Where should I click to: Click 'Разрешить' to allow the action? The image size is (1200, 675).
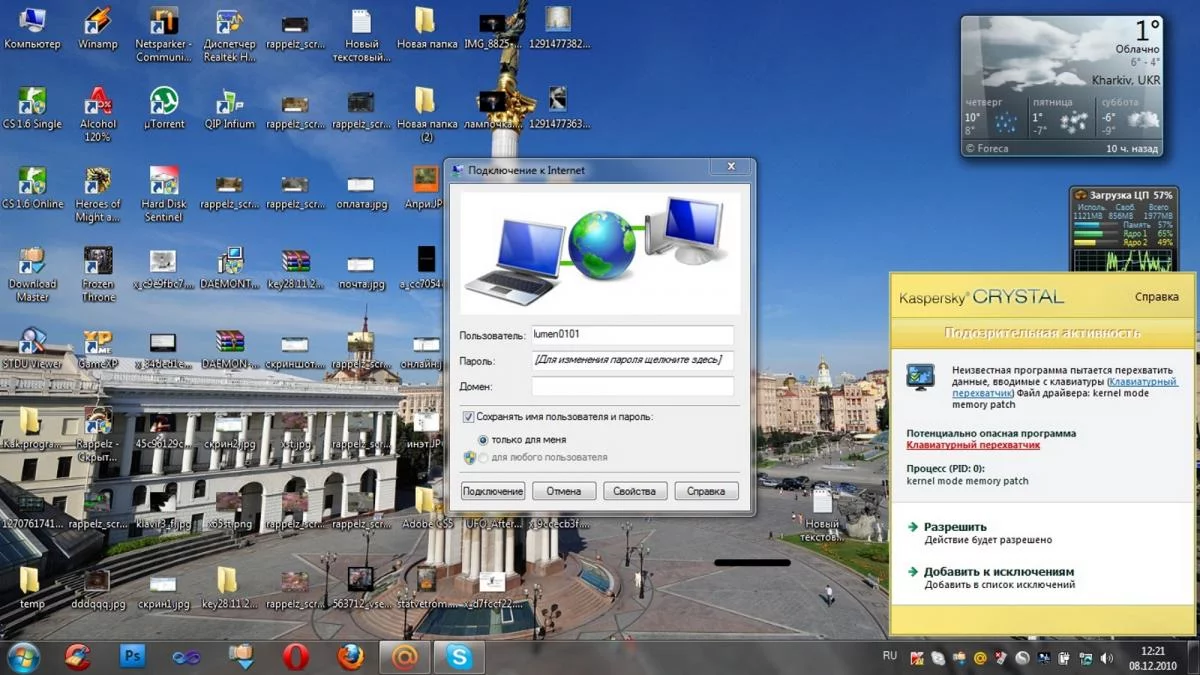tap(954, 527)
